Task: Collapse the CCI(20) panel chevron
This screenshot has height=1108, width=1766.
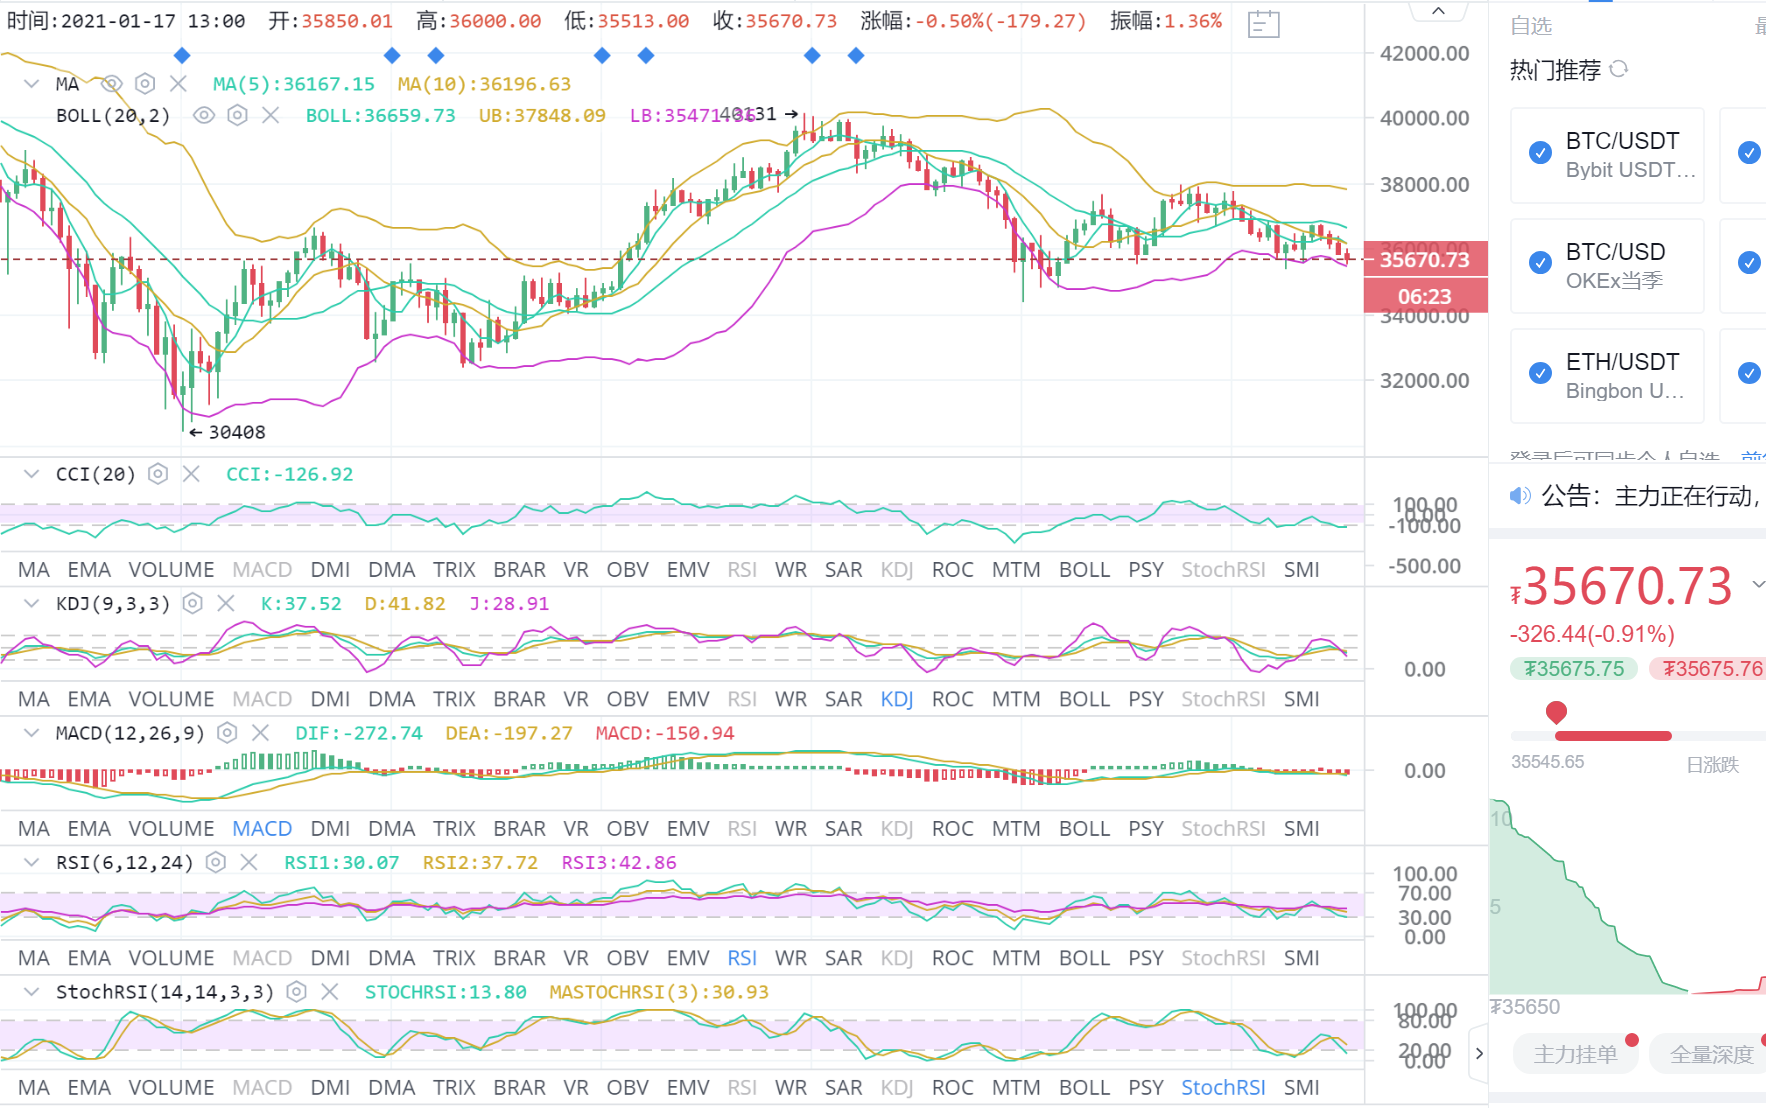Action: tap(32, 474)
